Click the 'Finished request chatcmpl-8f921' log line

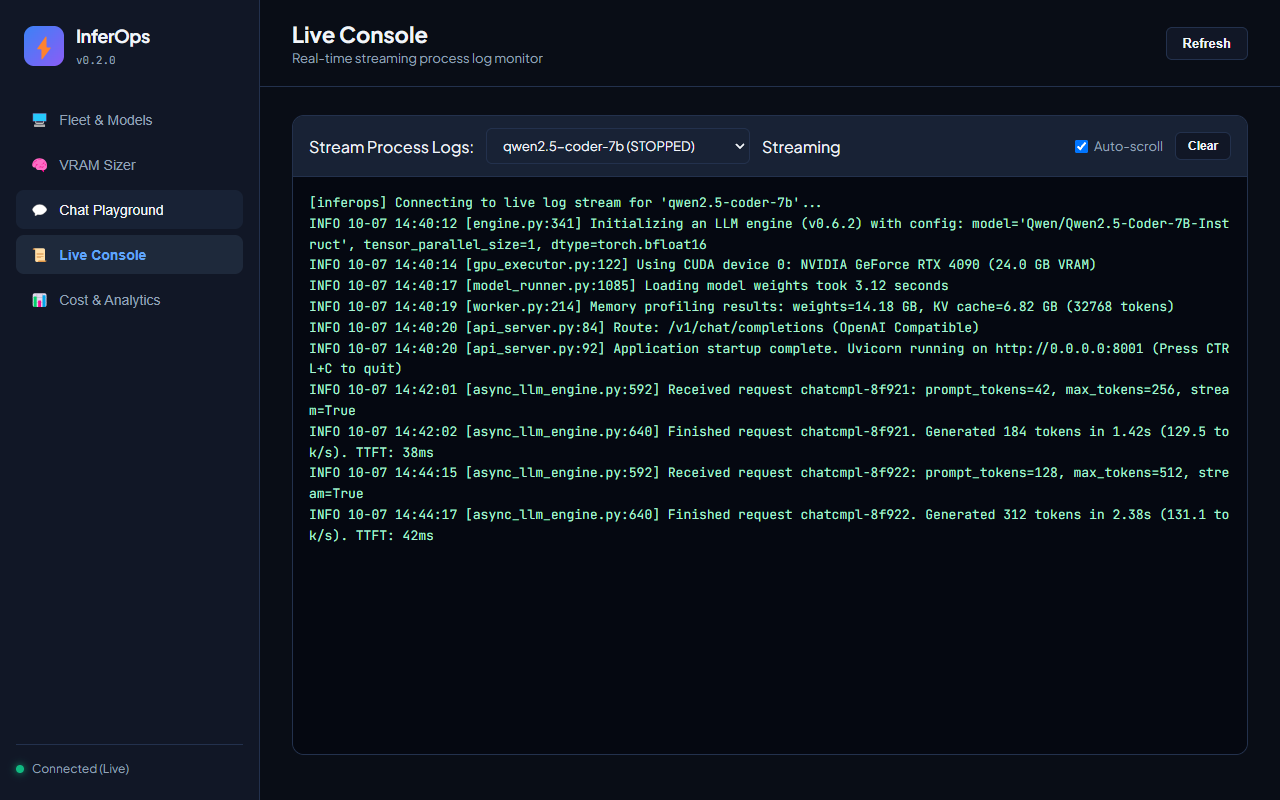(x=769, y=442)
